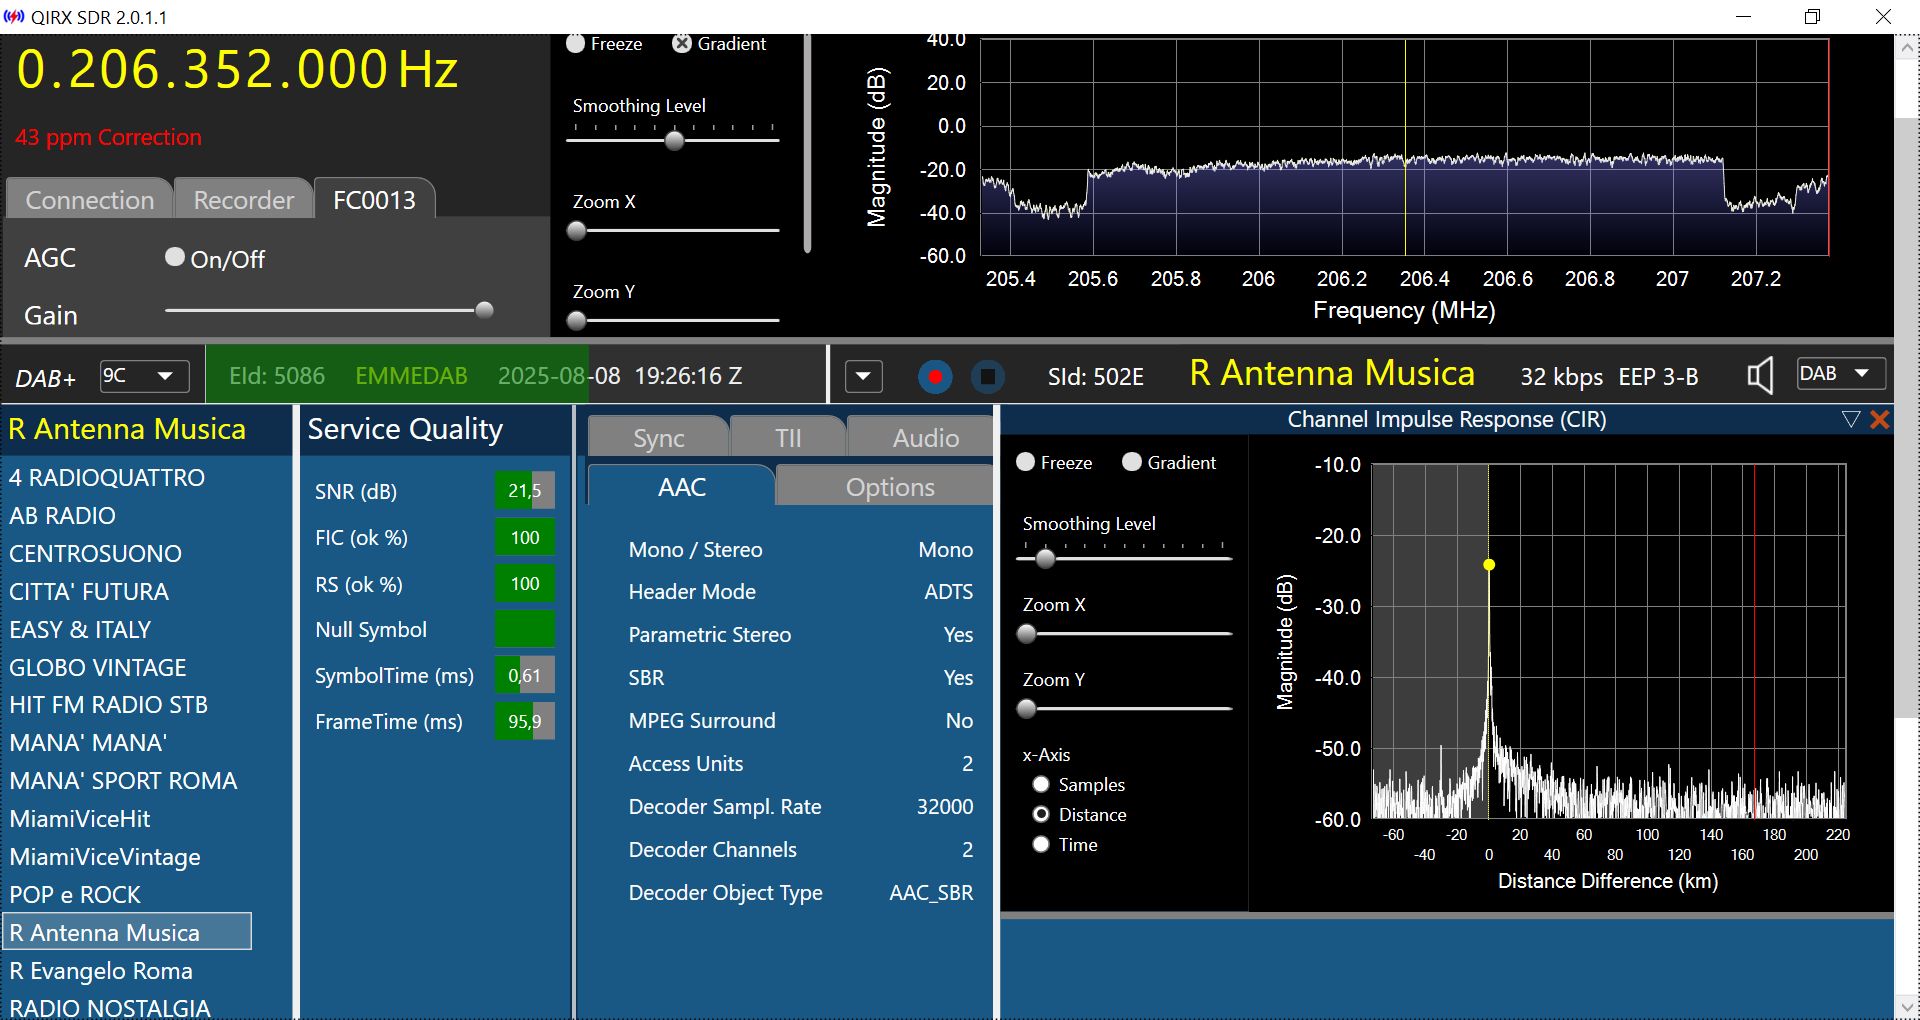Image resolution: width=1920 pixels, height=1020 pixels.
Task: Toggle AGC On/Off
Action: pyautogui.click(x=175, y=258)
